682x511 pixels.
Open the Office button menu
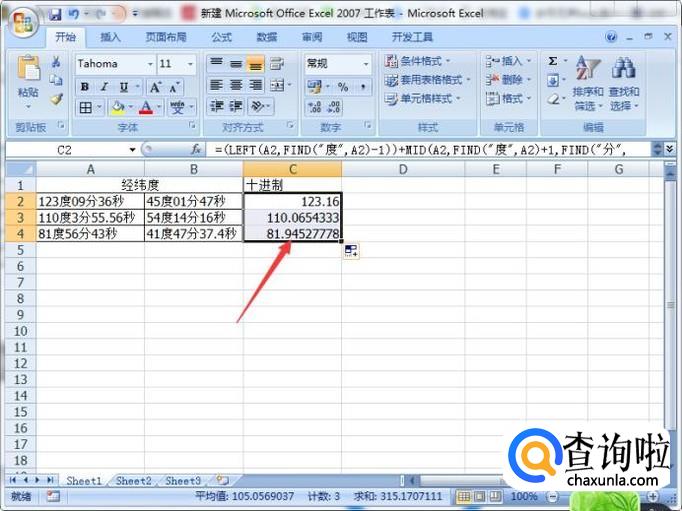[20, 17]
